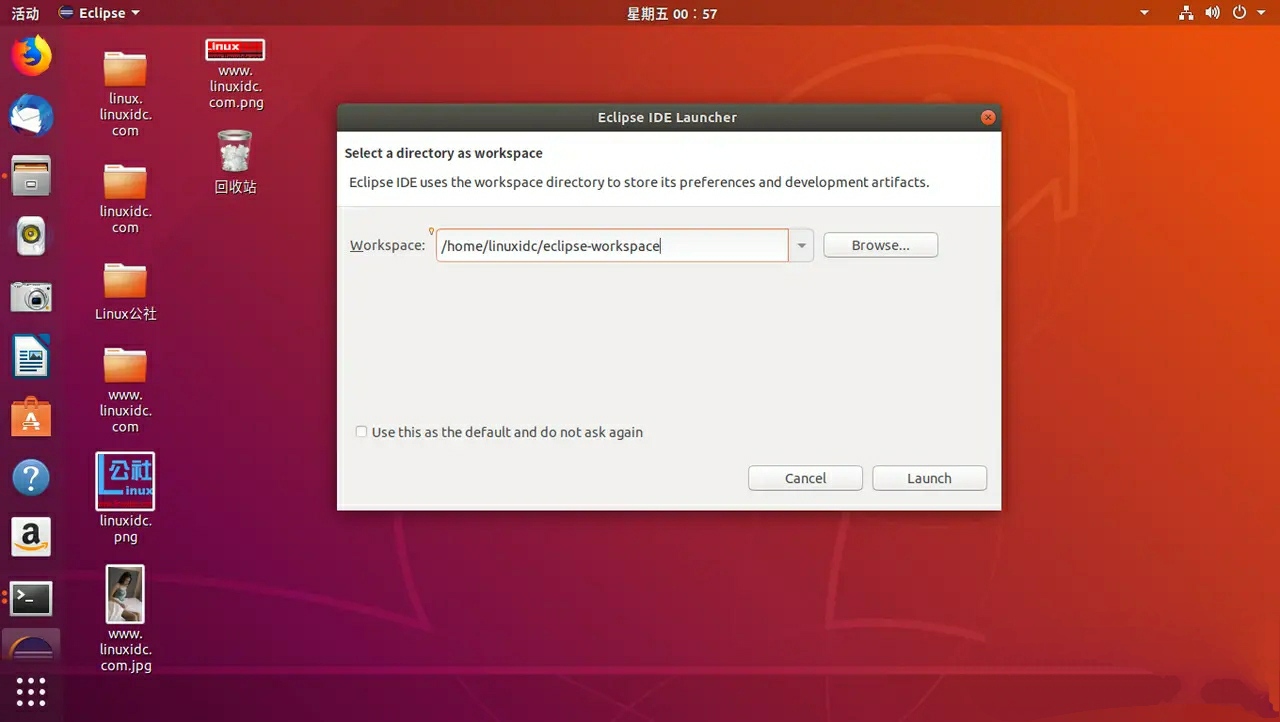The image size is (1280, 722).
Task: Open Terminal from the dock
Action: click(x=31, y=598)
